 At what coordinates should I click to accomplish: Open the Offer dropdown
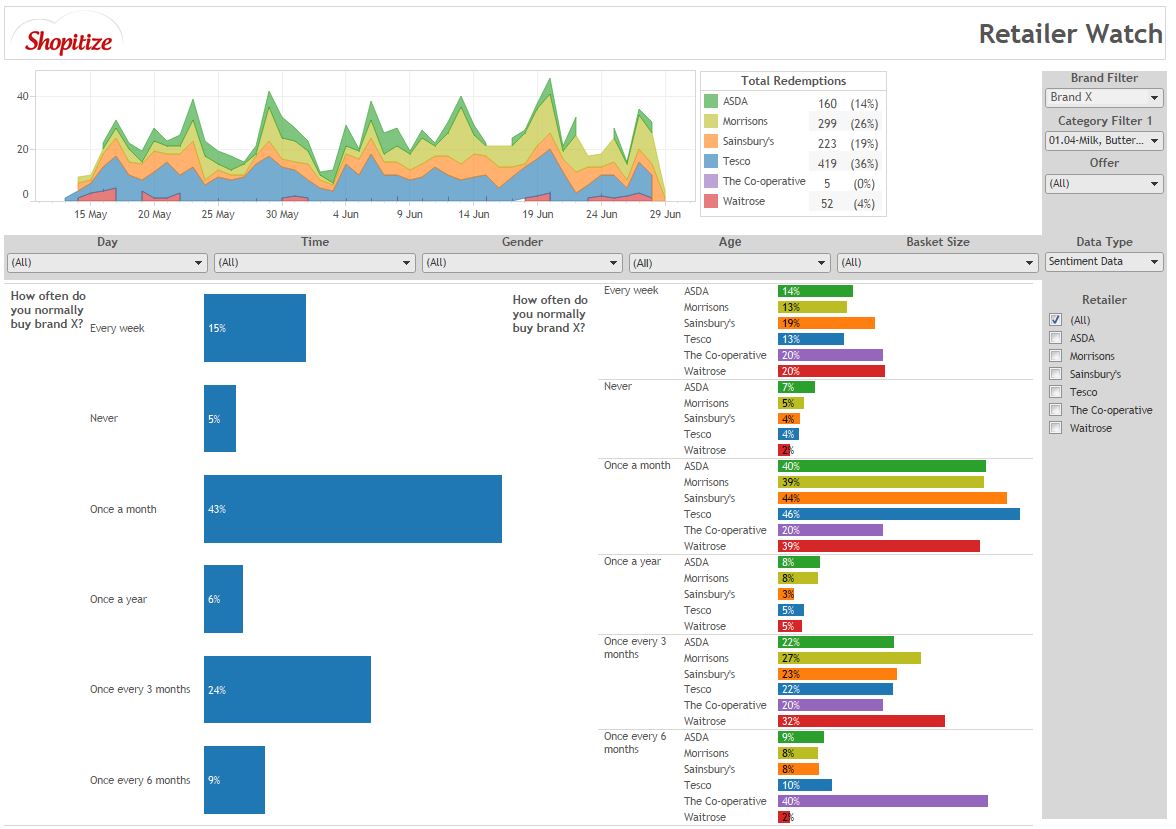(1103, 183)
